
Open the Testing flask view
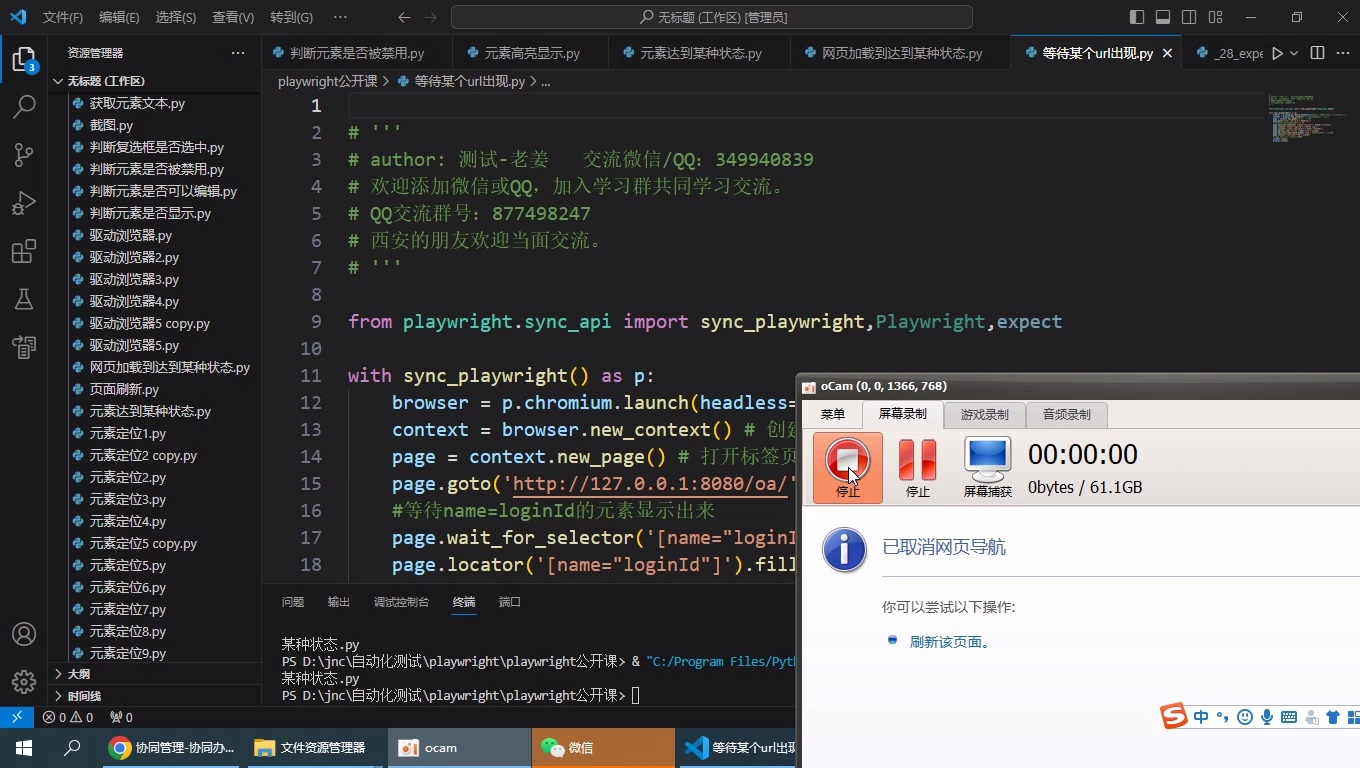(x=24, y=299)
